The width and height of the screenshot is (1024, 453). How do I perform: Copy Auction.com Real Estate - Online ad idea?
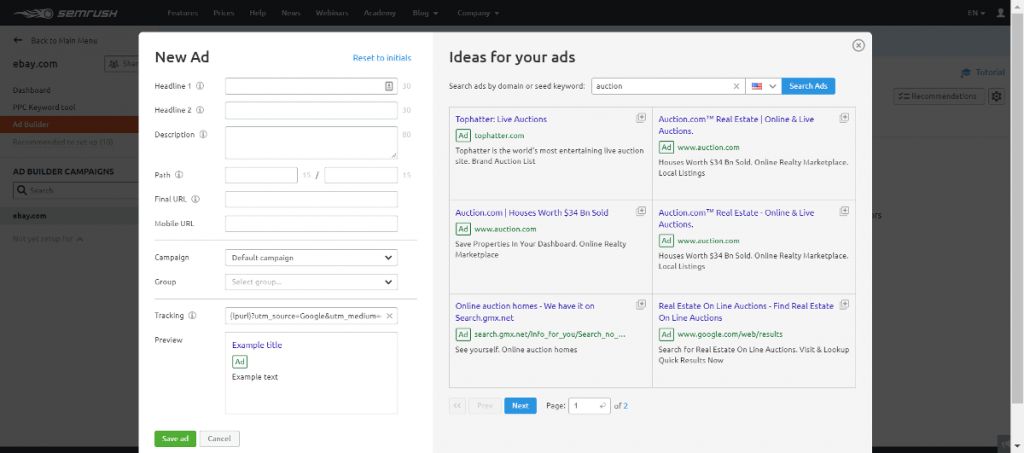pyautogui.click(x=844, y=211)
